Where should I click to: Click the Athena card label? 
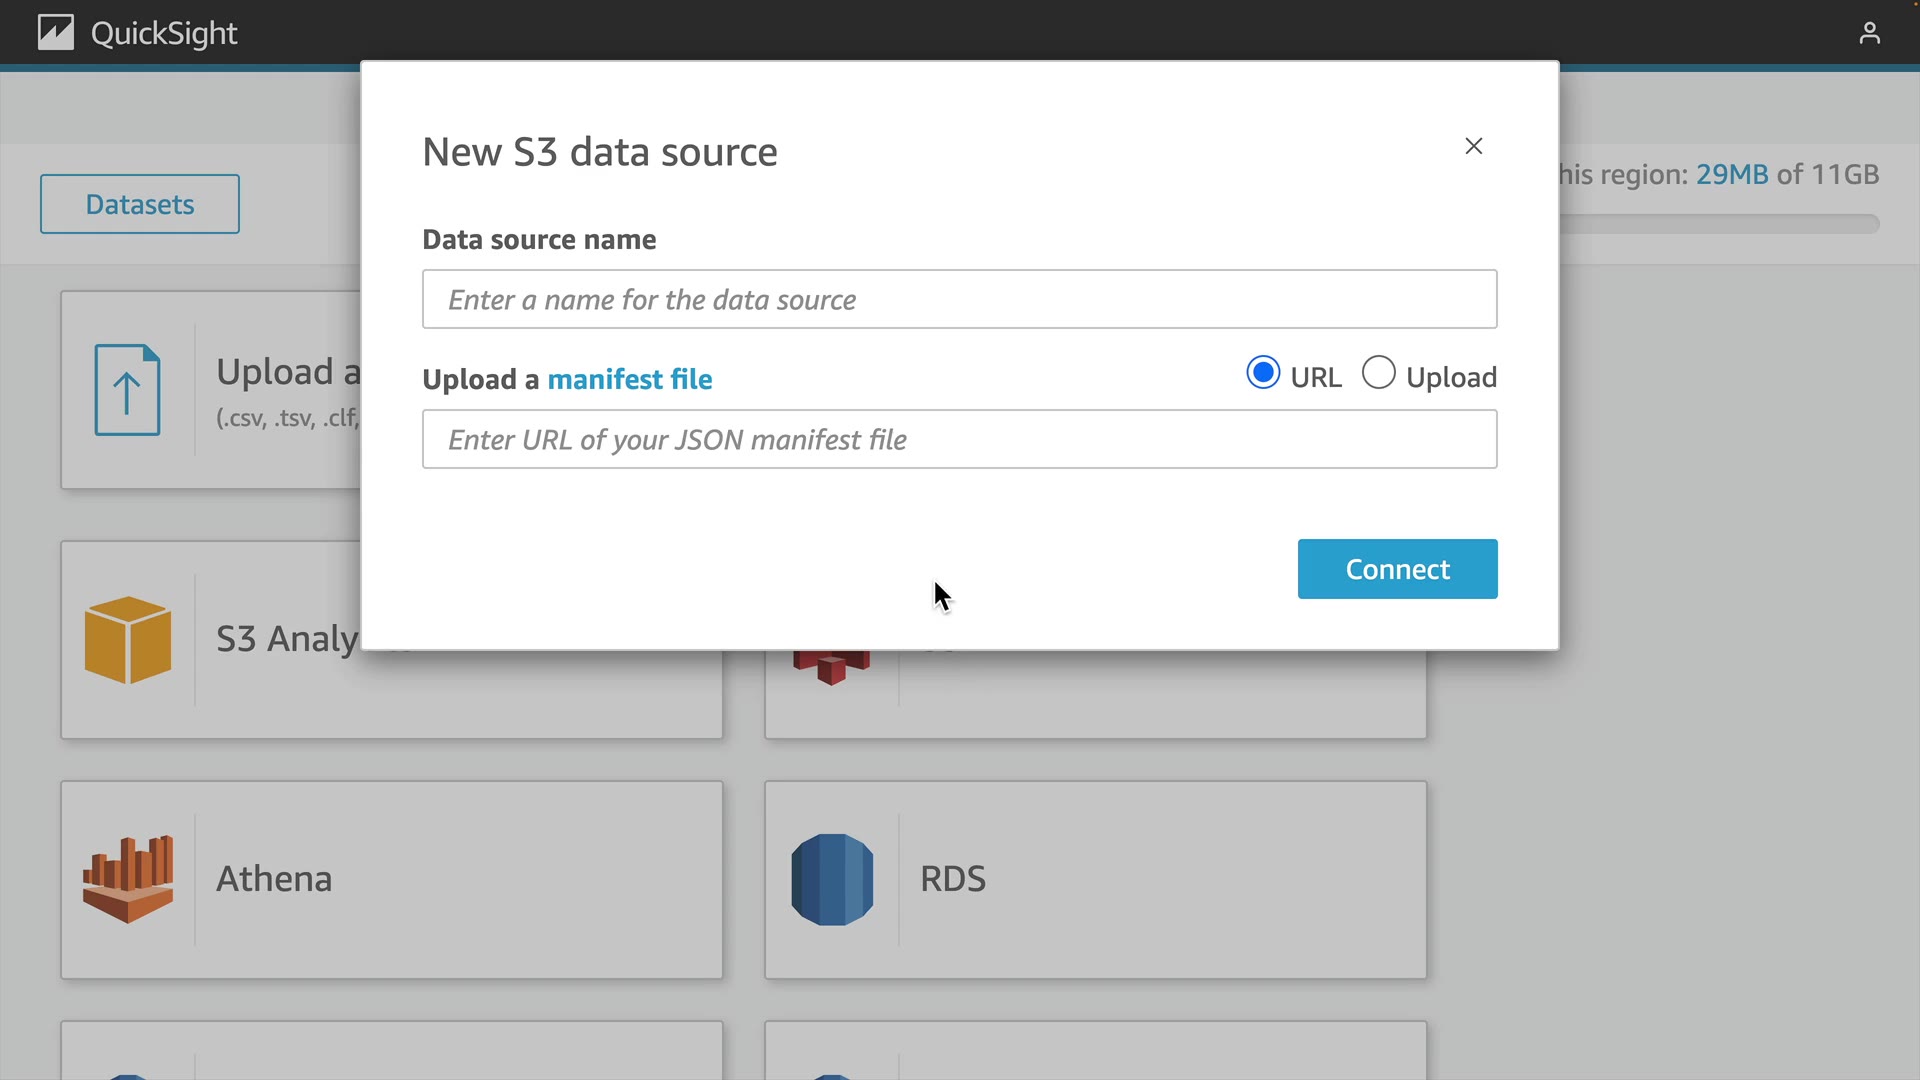pyautogui.click(x=274, y=879)
